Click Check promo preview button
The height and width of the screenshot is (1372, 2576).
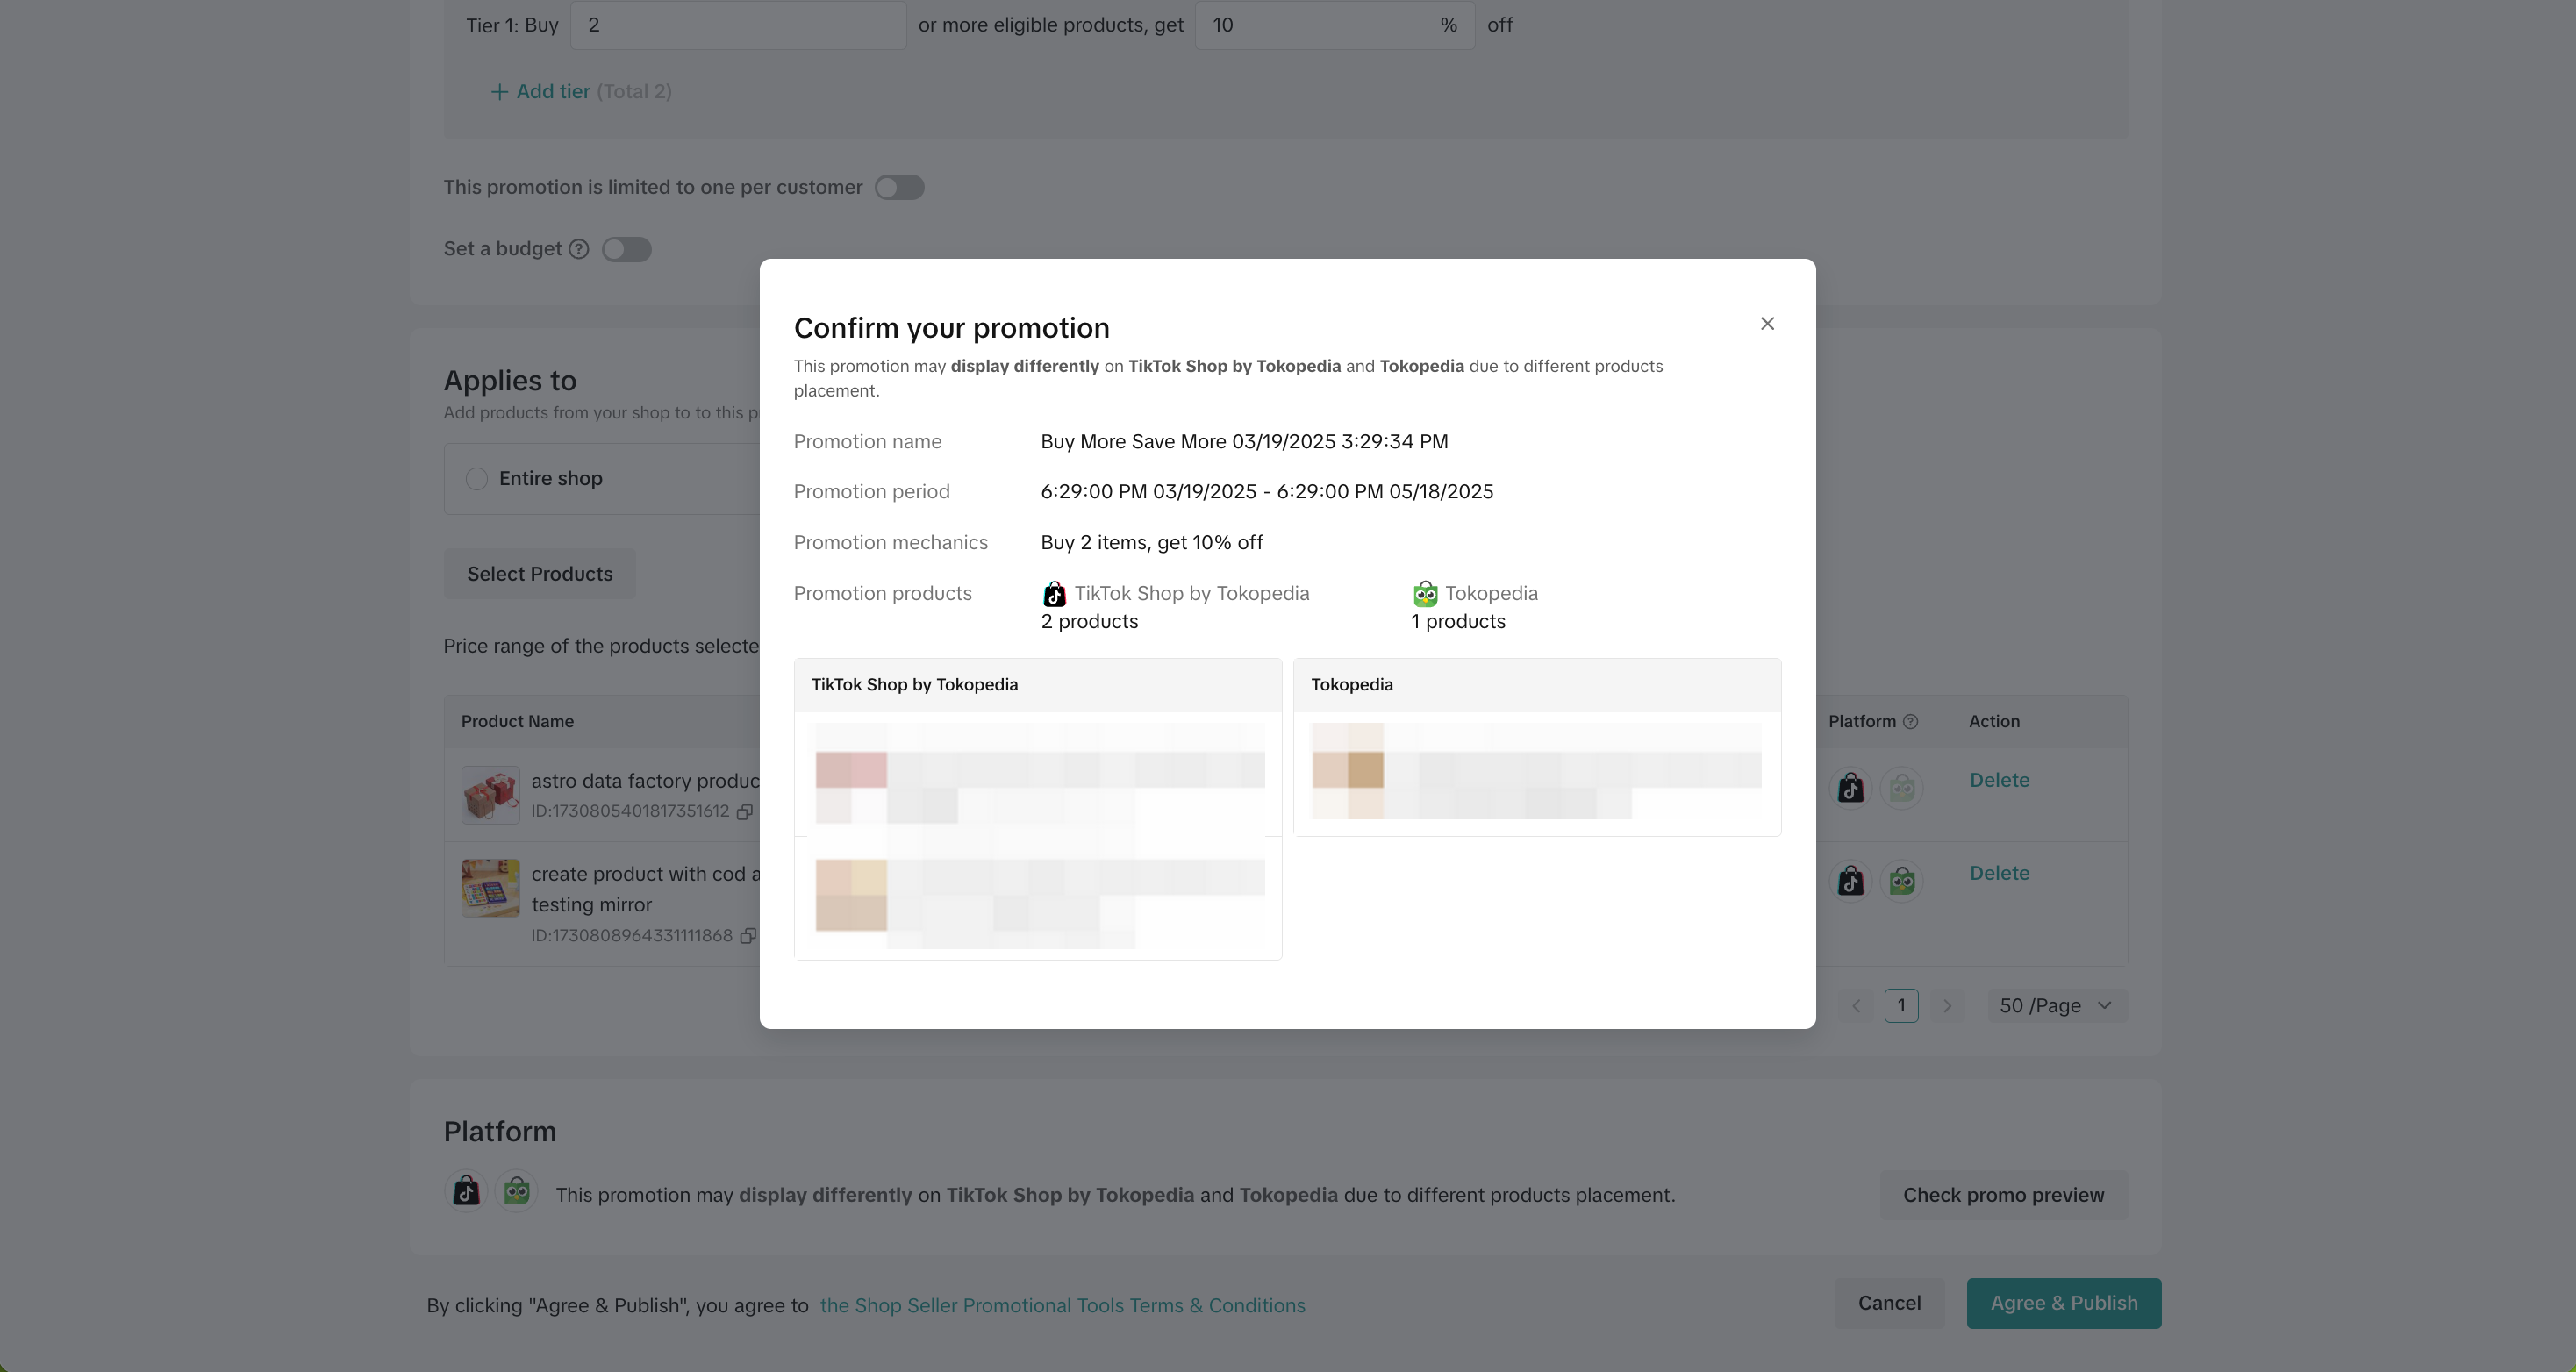point(2003,1195)
